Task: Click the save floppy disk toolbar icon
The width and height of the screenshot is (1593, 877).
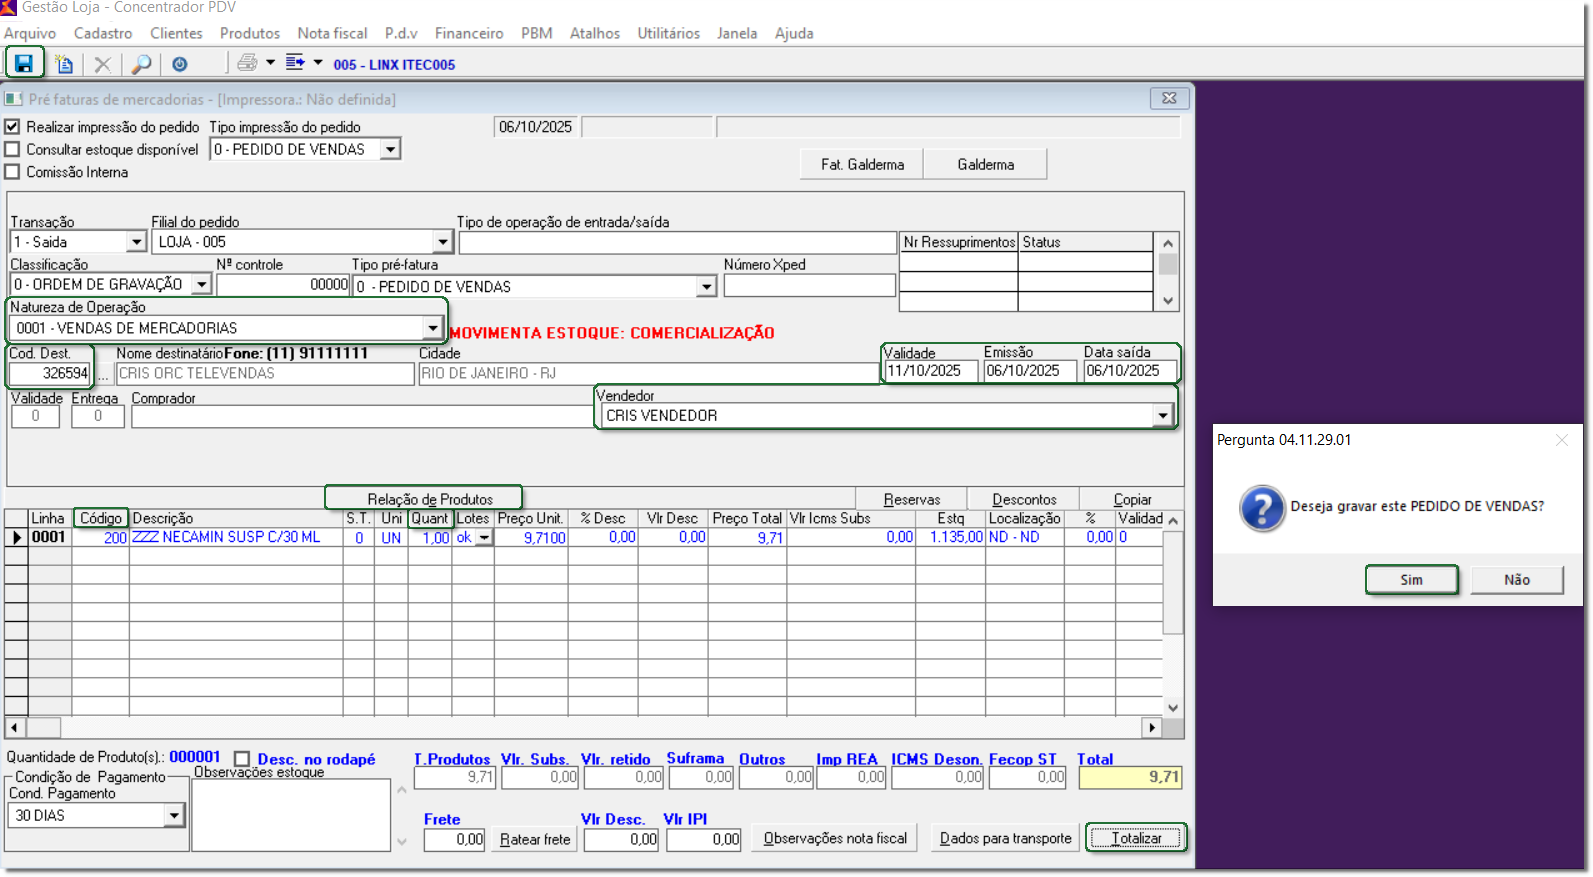Action: 24,64
